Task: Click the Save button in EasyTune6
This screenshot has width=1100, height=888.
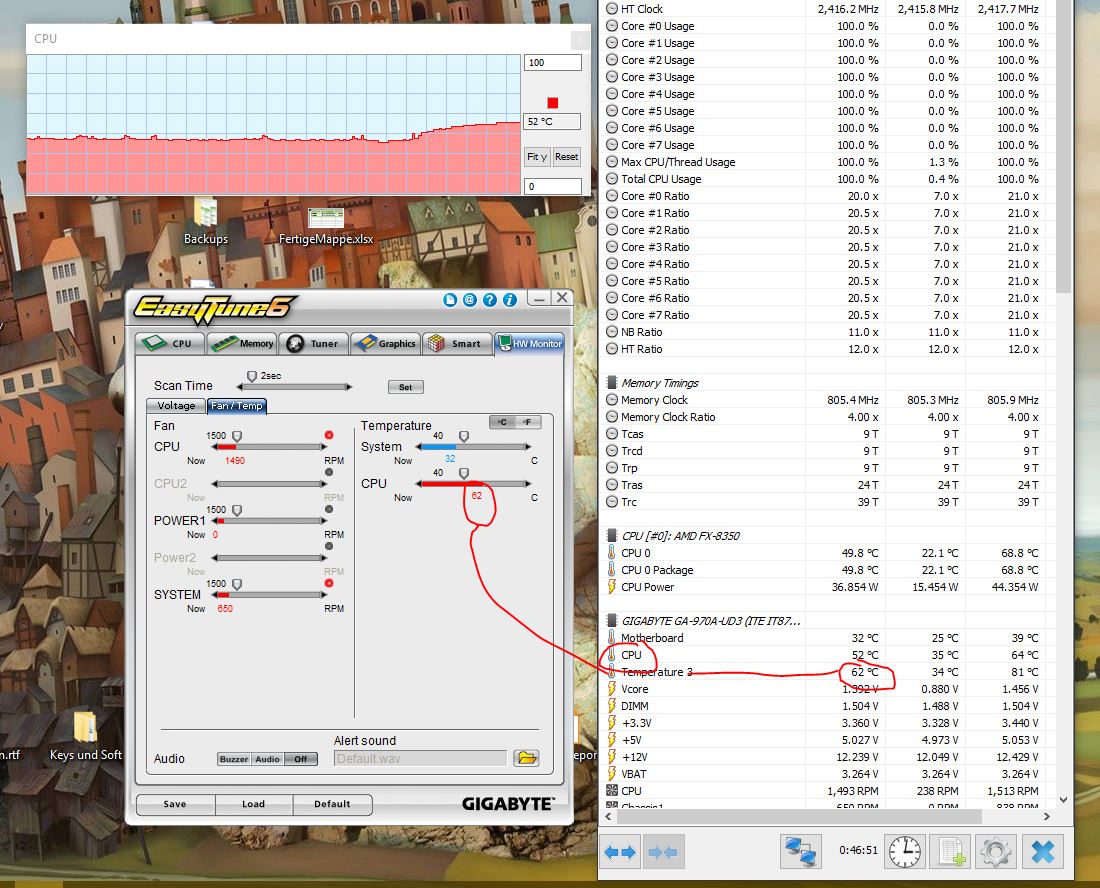Action: [175, 804]
